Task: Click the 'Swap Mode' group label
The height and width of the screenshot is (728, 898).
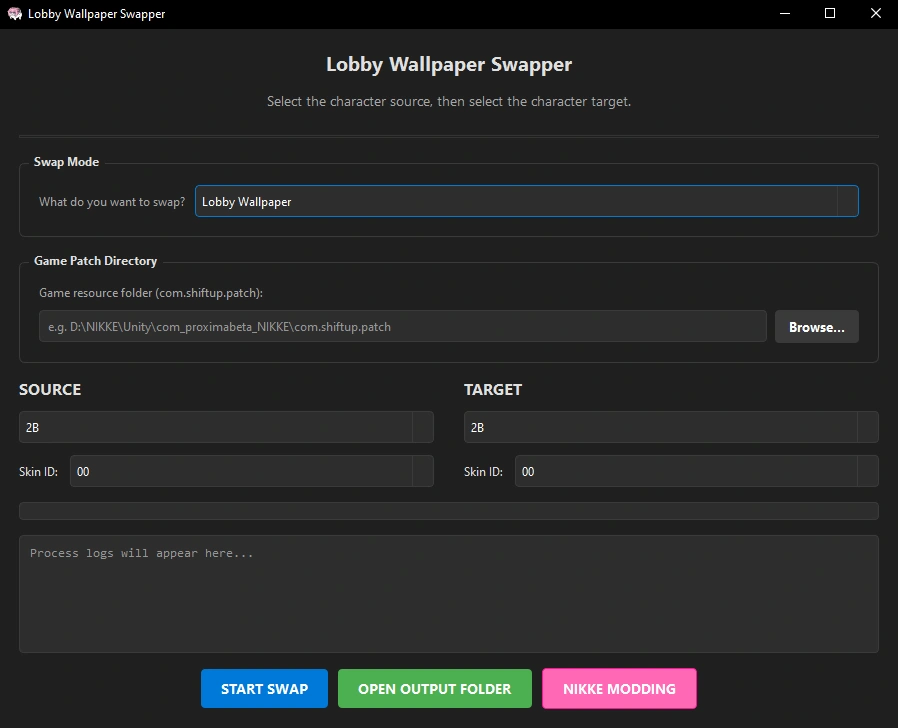Action: coord(66,162)
